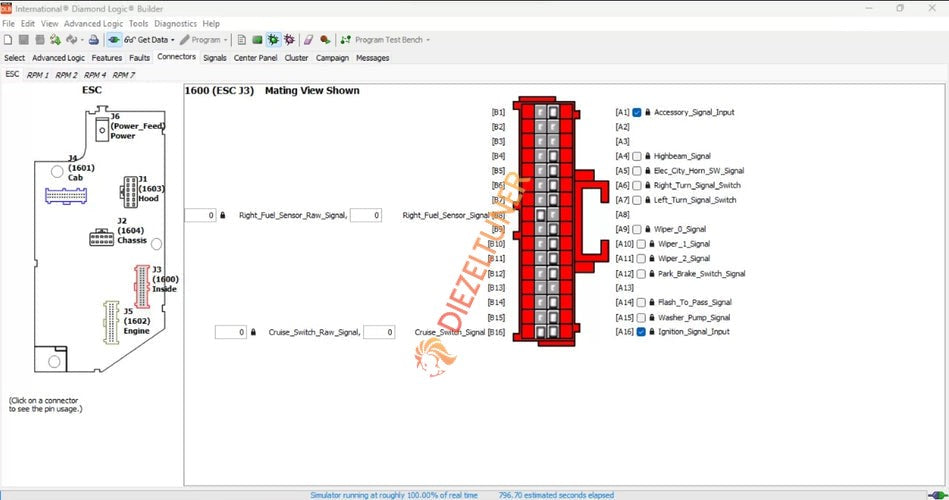Uncheck the Ignition_Signal_Input checkbox

click(x=641, y=332)
